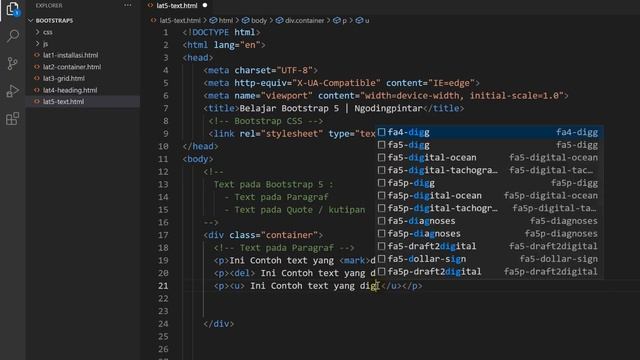Click div.container breadcrumb item
The image size is (640, 360).
tap(304, 20)
